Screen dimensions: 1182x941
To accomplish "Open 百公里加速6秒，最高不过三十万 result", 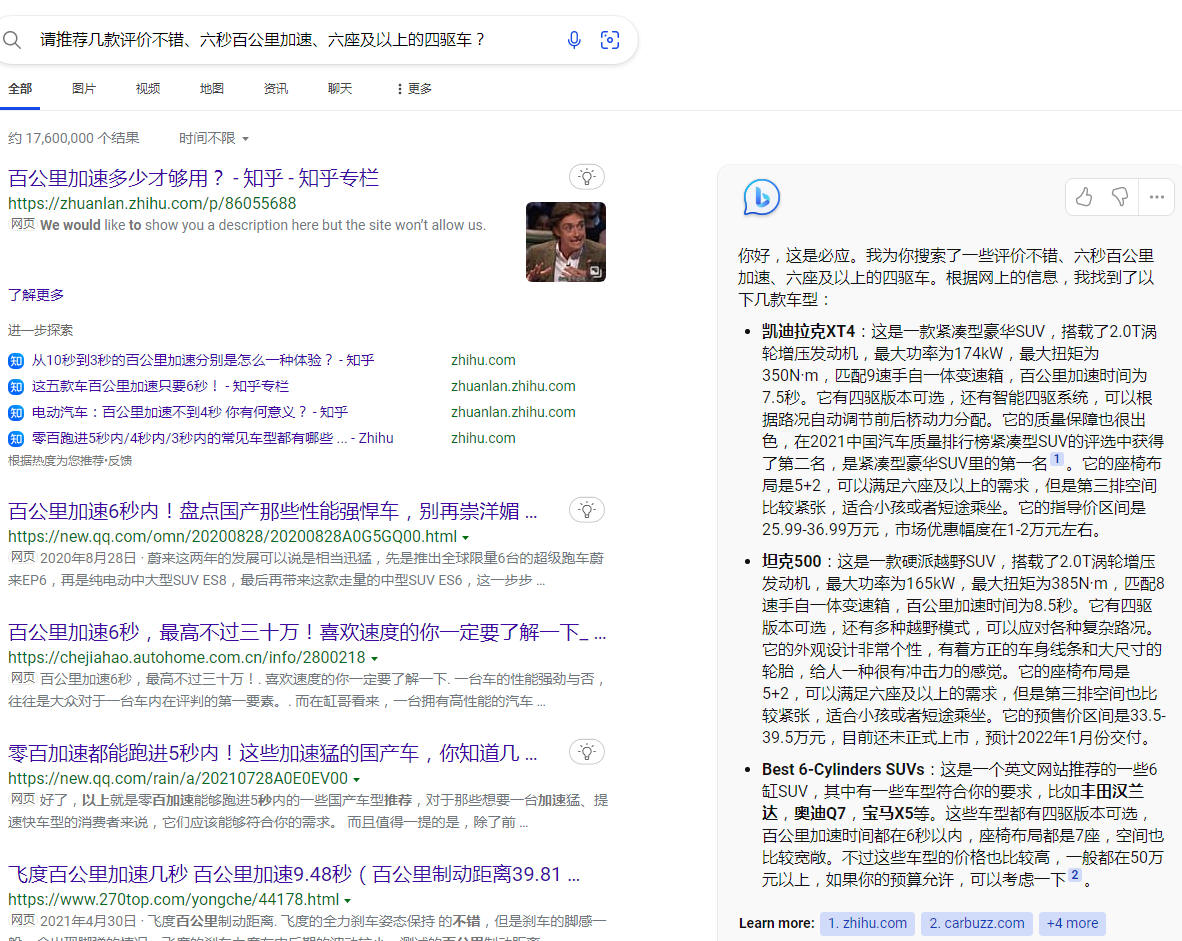I will point(307,632).
